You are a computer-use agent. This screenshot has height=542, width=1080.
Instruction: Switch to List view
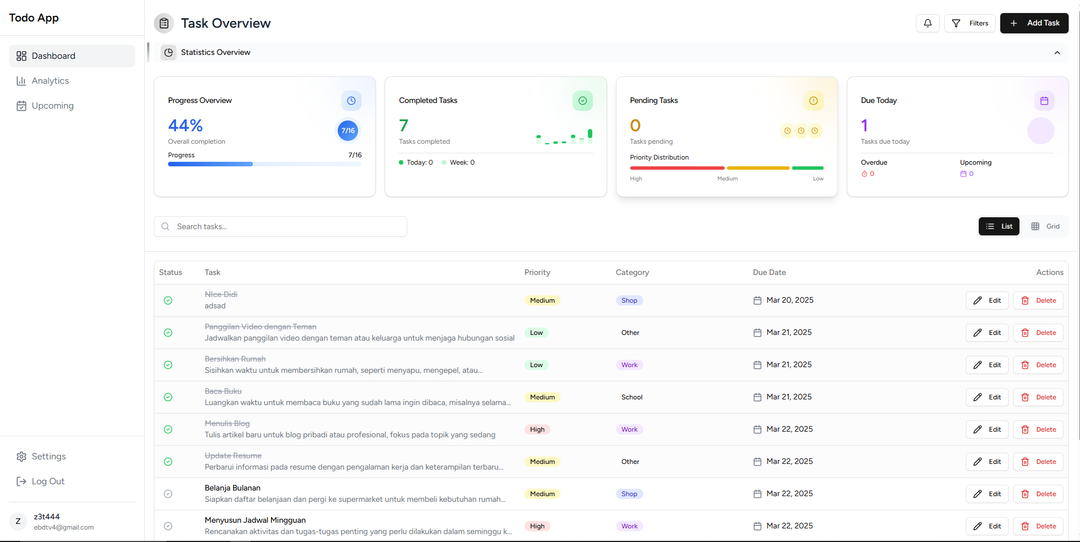(x=999, y=227)
